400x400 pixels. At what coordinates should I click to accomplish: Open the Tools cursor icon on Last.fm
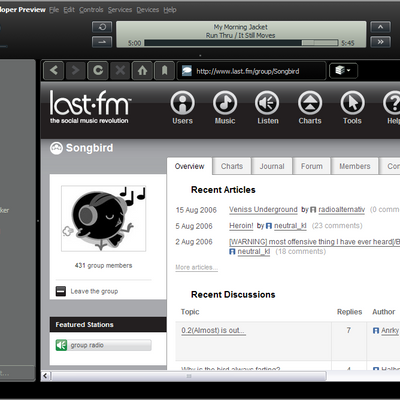click(352, 103)
